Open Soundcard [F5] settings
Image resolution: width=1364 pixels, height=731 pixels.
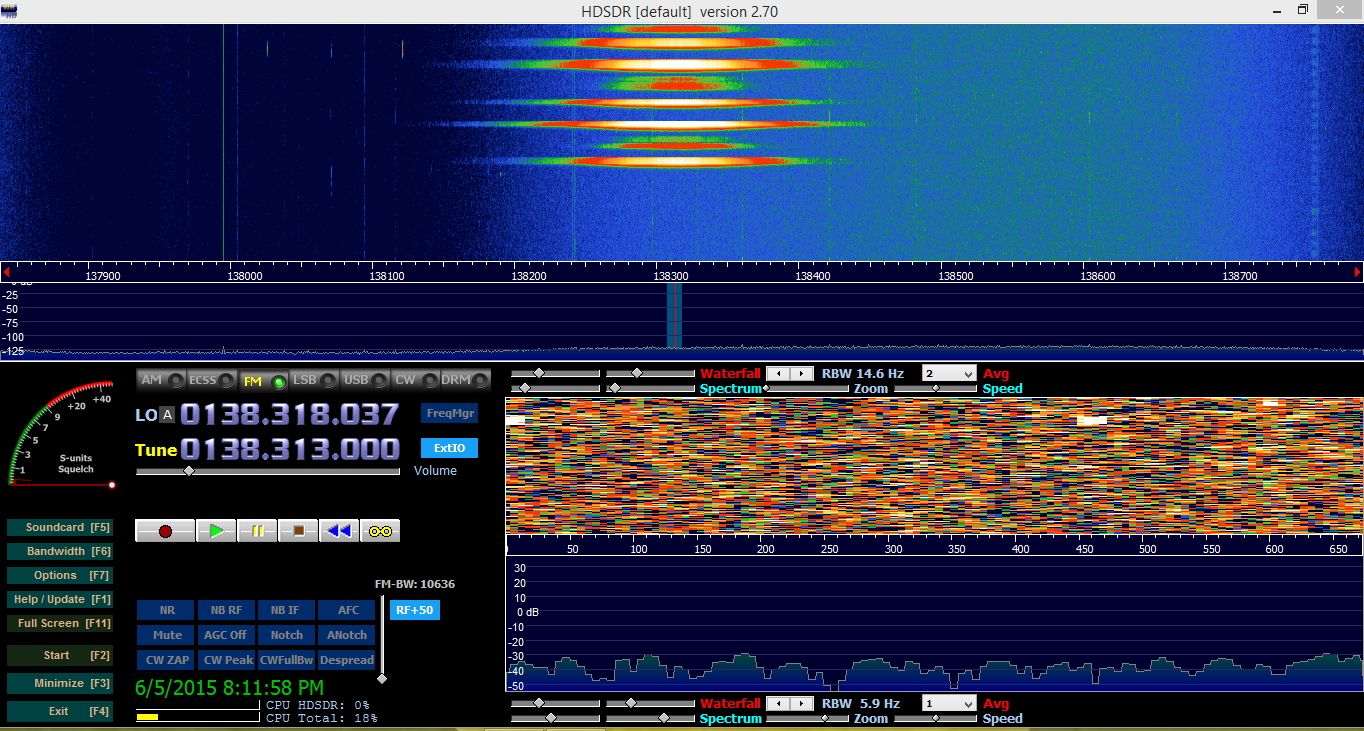coord(59,527)
